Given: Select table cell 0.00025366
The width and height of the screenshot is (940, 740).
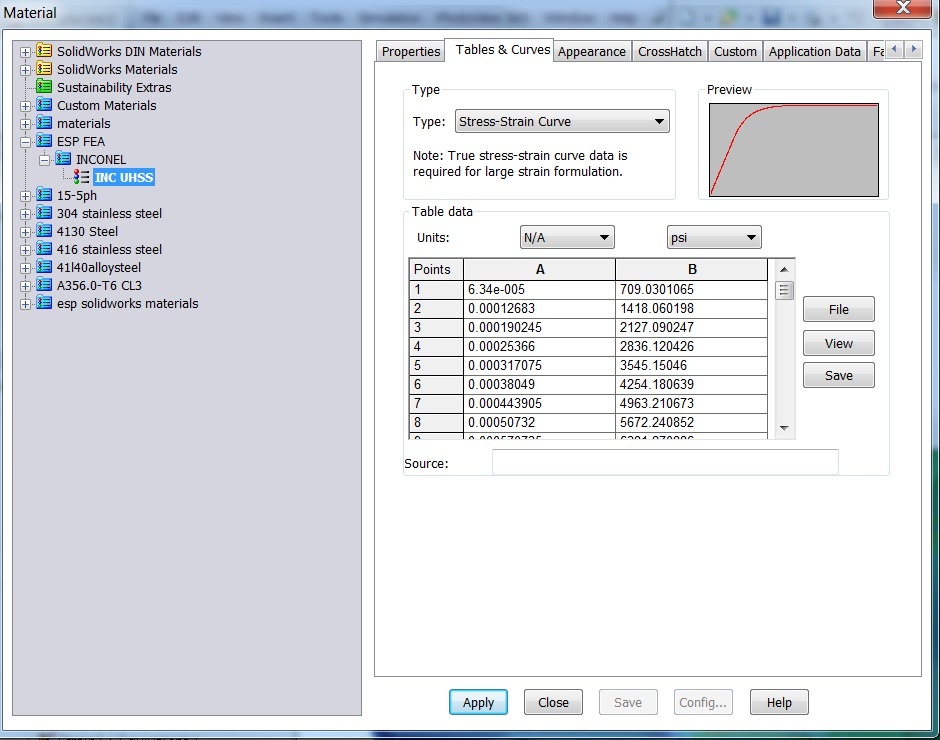Looking at the screenshot, I should coord(539,346).
